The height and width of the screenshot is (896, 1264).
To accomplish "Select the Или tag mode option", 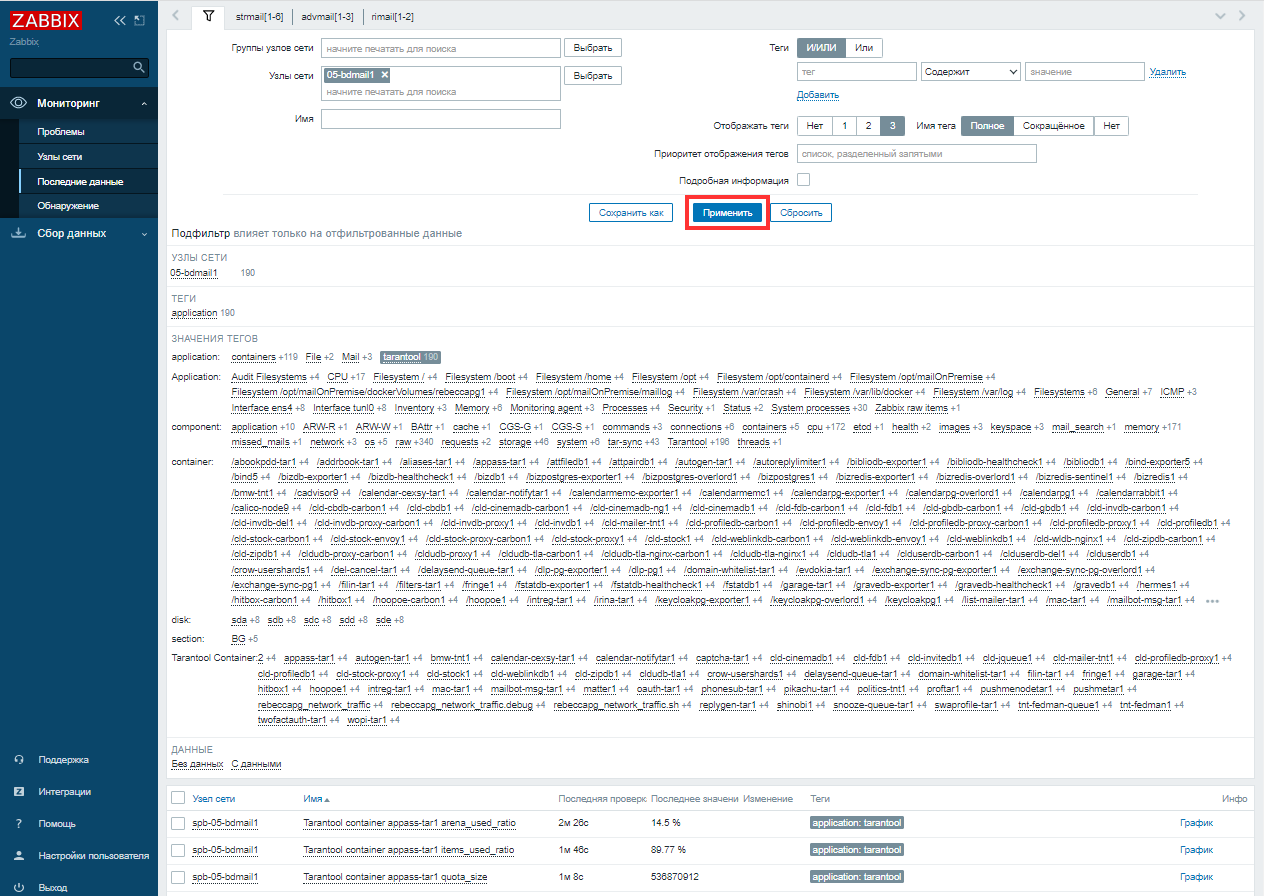I will [x=864, y=48].
